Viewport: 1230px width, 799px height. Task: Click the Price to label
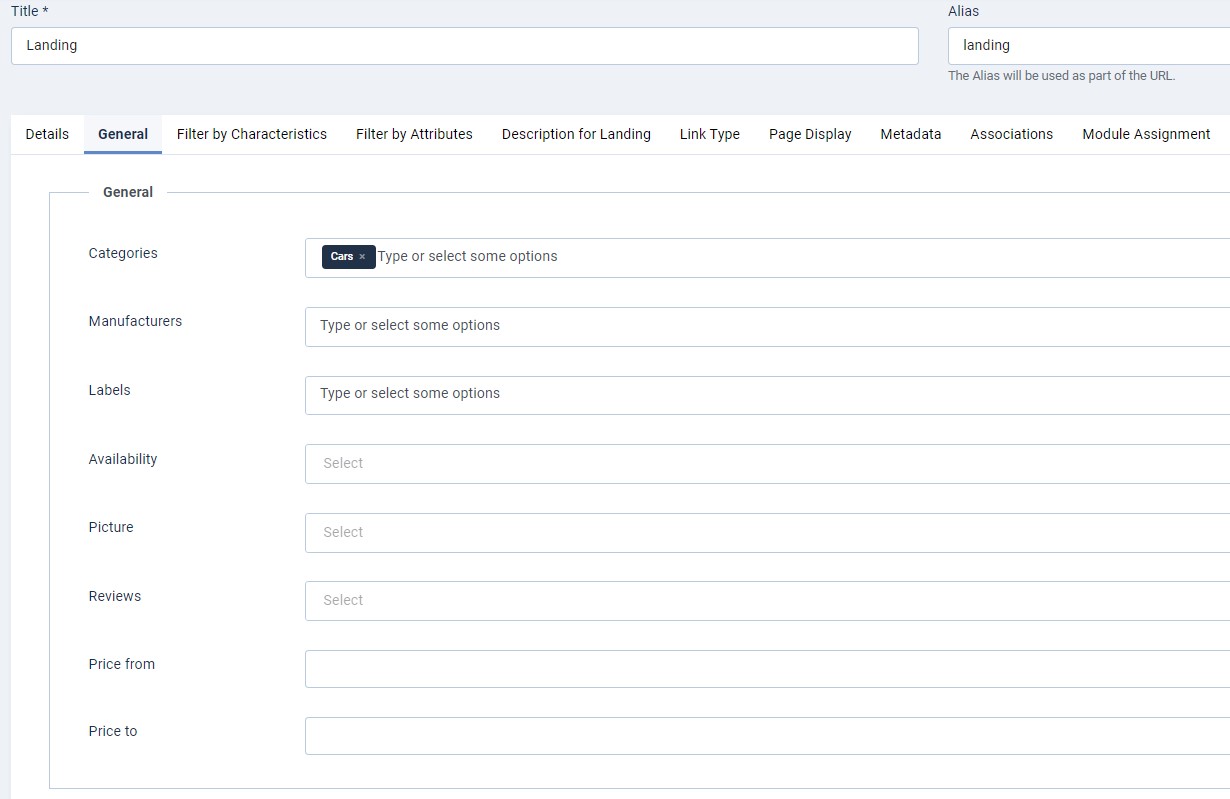113,731
